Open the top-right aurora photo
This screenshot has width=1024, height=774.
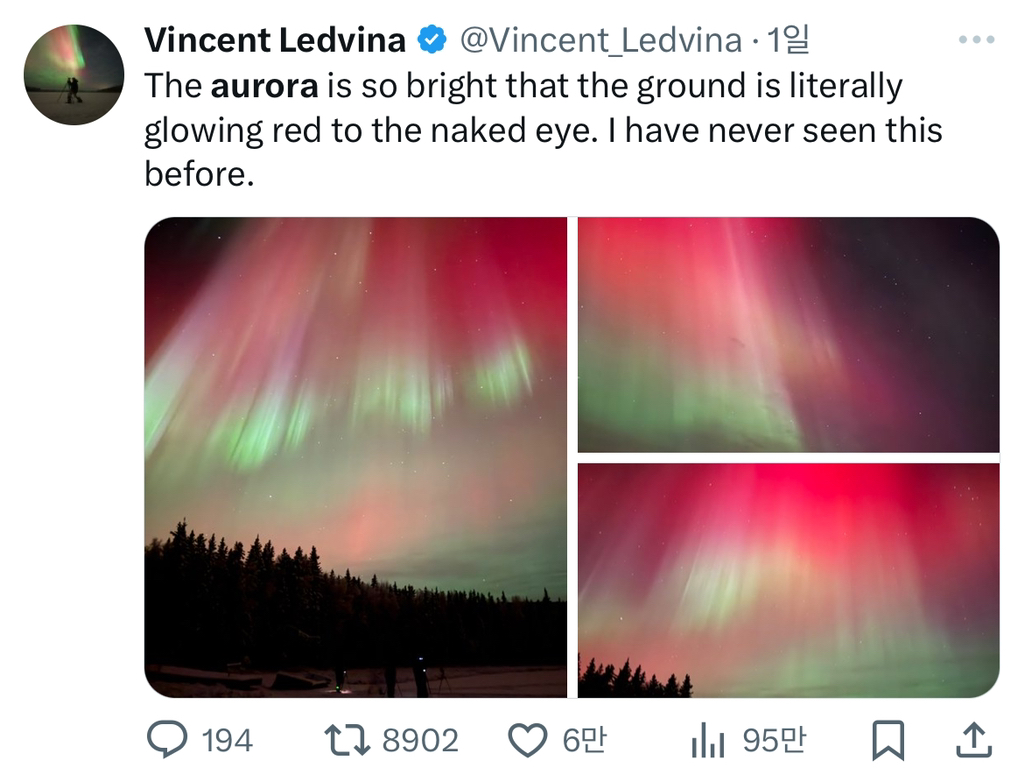[x=788, y=334]
